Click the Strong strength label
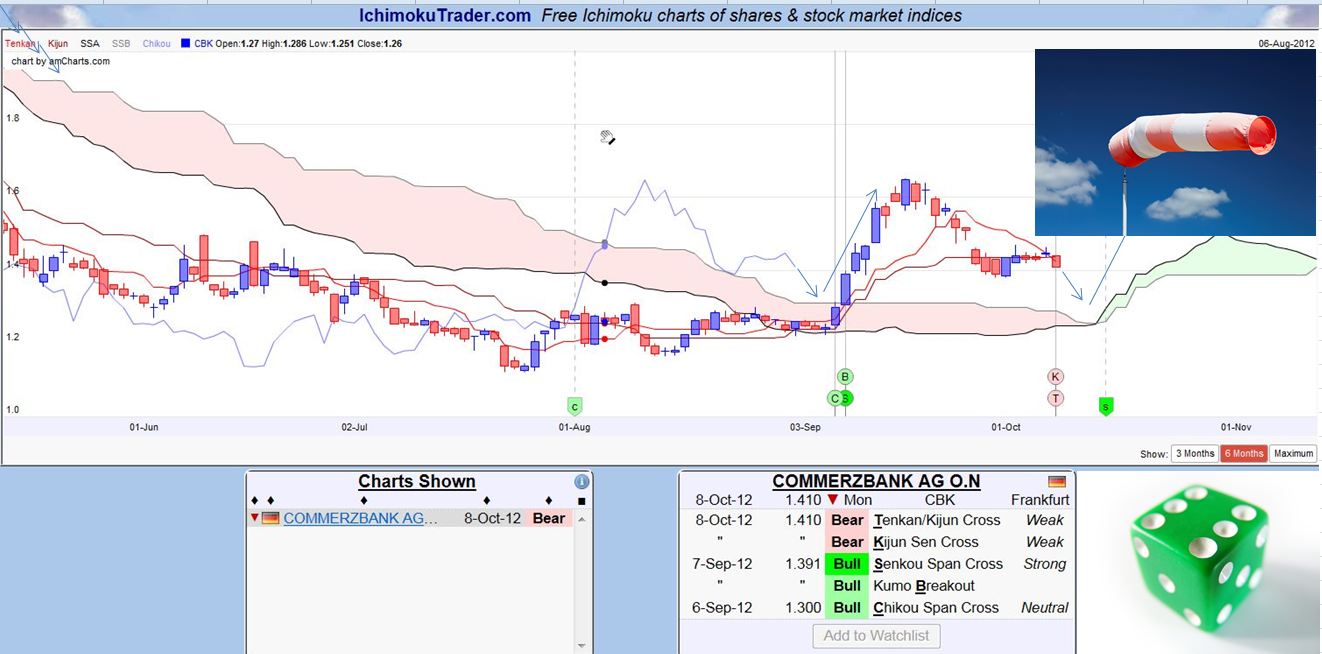This screenshot has width=1322, height=654. tap(1045, 564)
